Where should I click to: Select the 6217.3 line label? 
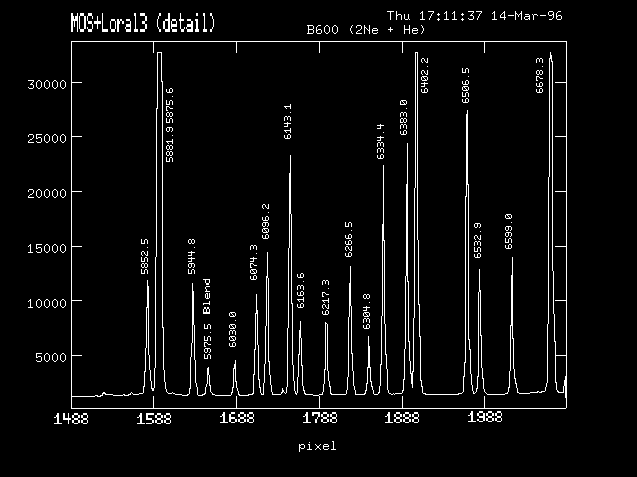tap(326, 298)
